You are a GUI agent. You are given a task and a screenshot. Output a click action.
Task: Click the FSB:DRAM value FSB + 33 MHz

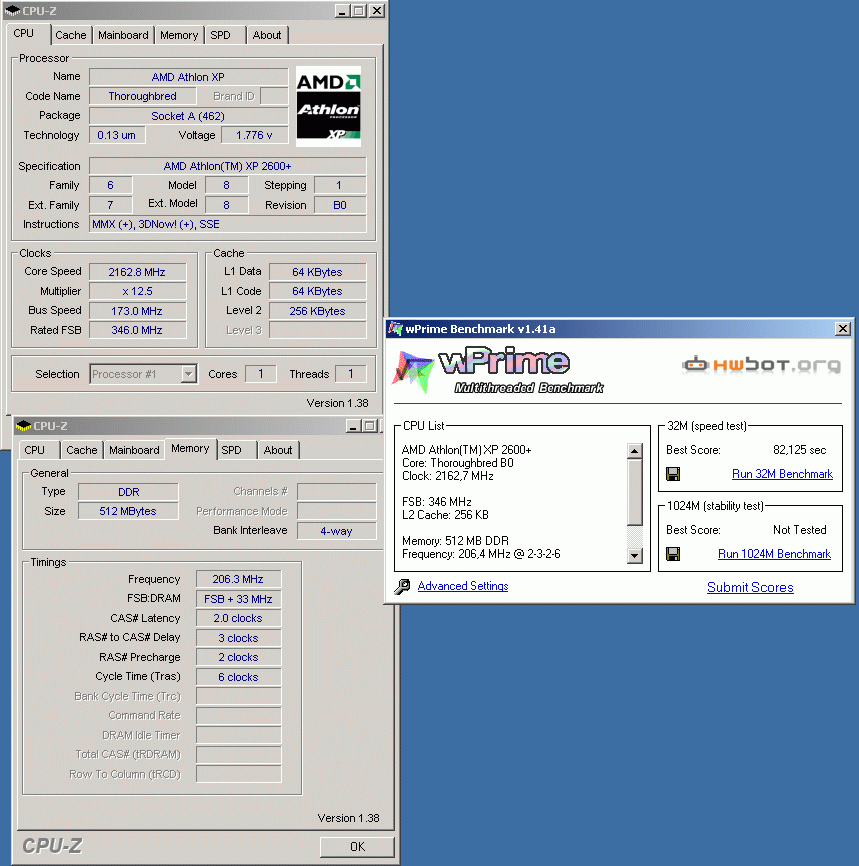[239, 599]
